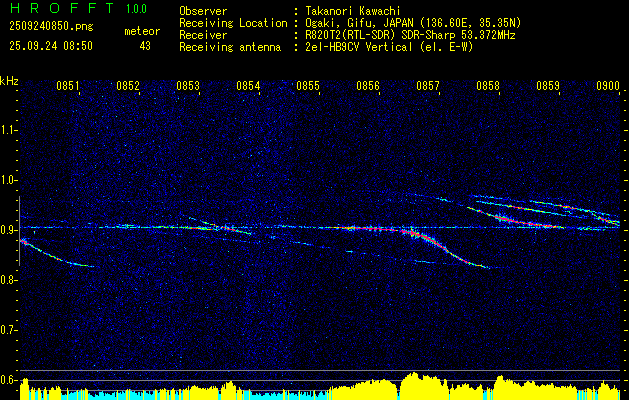Image resolution: width=629 pixels, height=400 pixels.
Task: Click the 0855 time marker
Action: pyautogui.click(x=308, y=86)
